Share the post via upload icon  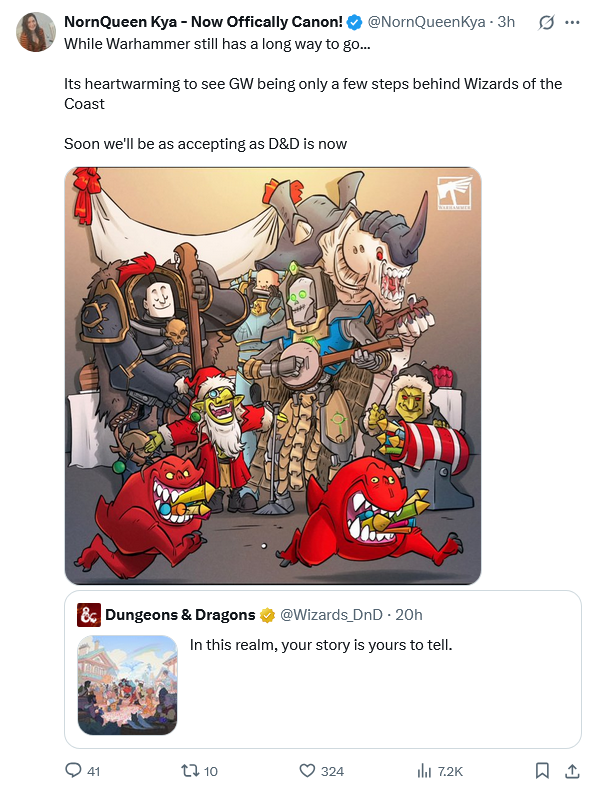click(x=572, y=770)
